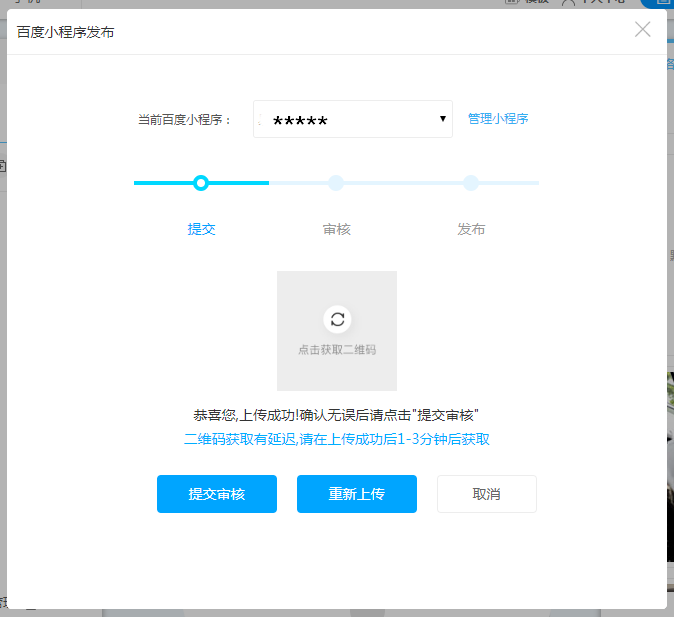Click the refresh icon to load QR code
Viewport: 674px width, 617px height.
tap(337, 319)
